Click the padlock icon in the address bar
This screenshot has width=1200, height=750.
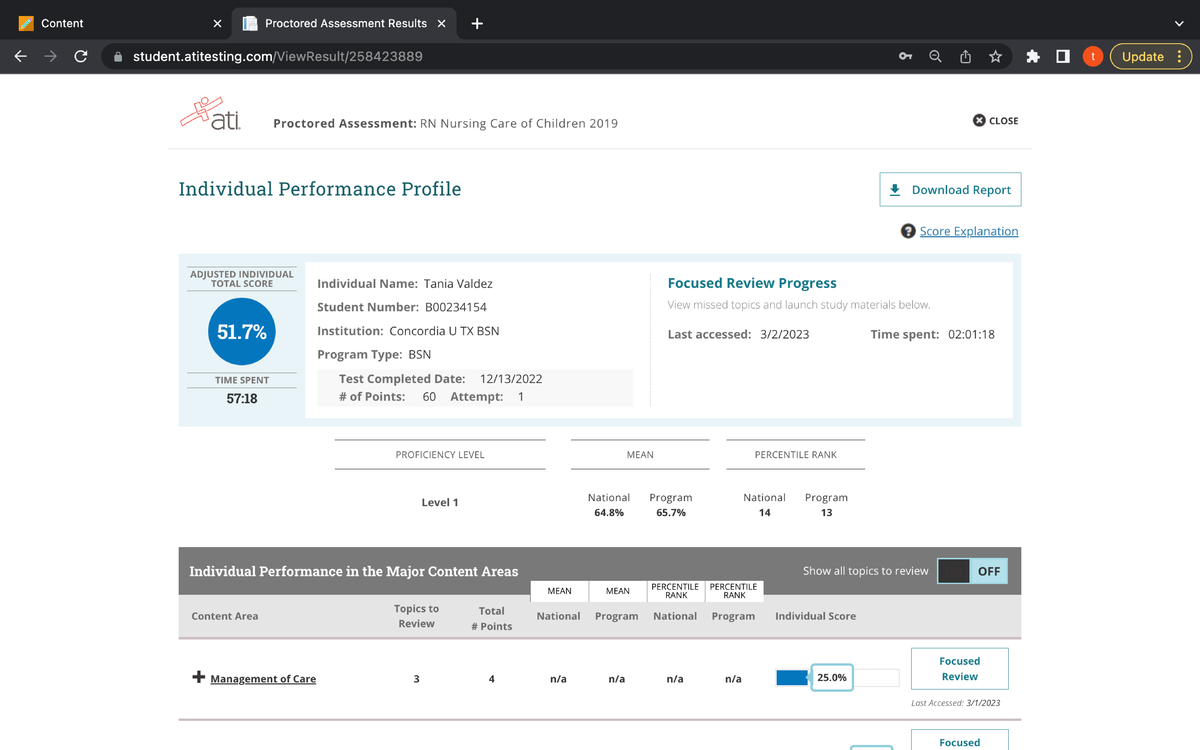tap(118, 56)
